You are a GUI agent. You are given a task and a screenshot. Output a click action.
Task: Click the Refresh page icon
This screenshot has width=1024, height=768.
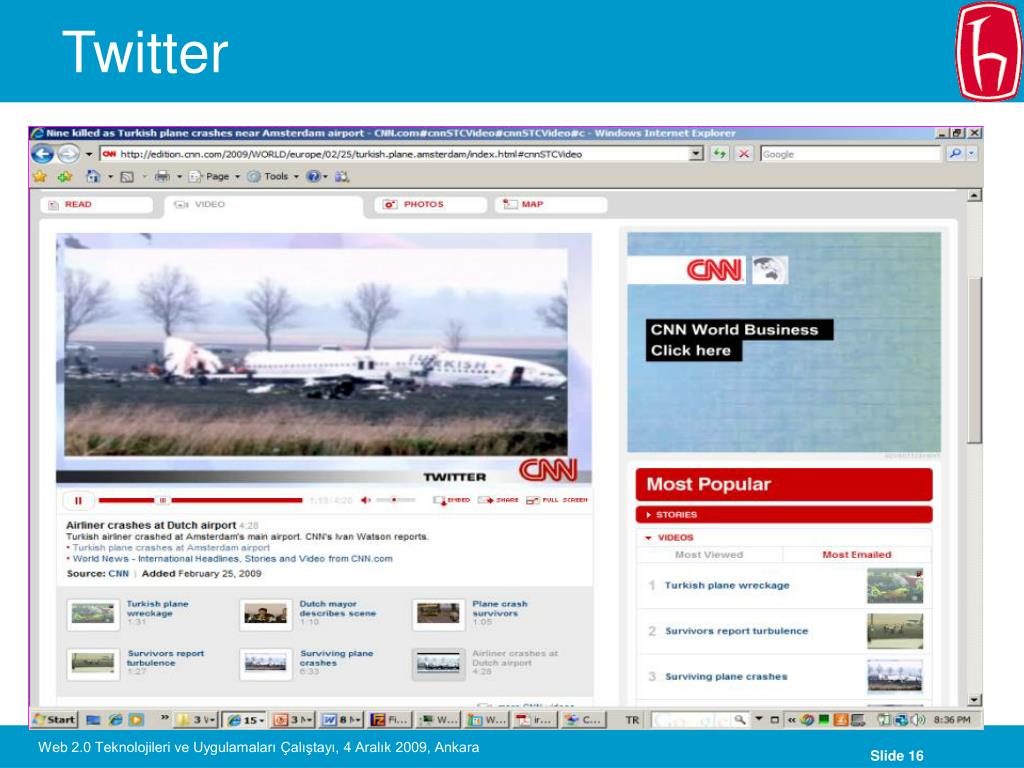tap(719, 154)
